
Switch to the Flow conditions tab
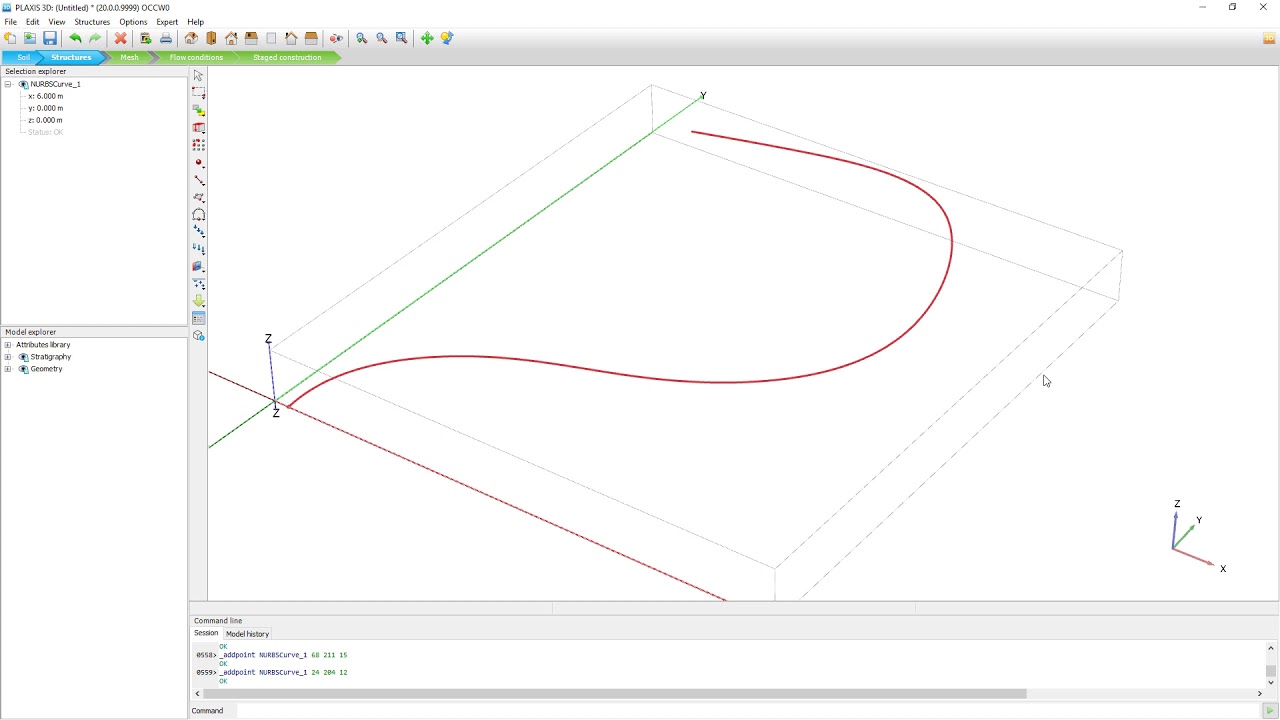click(196, 57)
